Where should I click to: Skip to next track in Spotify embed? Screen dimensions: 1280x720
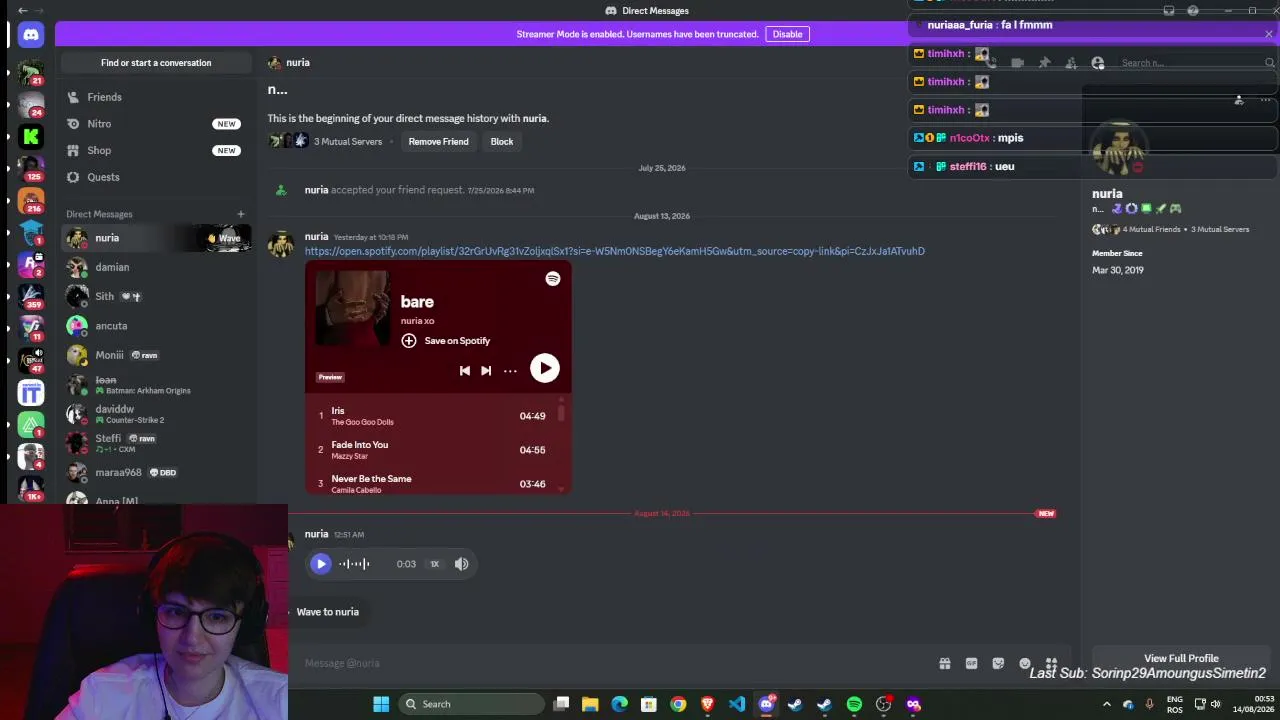[x=486, y=371]
